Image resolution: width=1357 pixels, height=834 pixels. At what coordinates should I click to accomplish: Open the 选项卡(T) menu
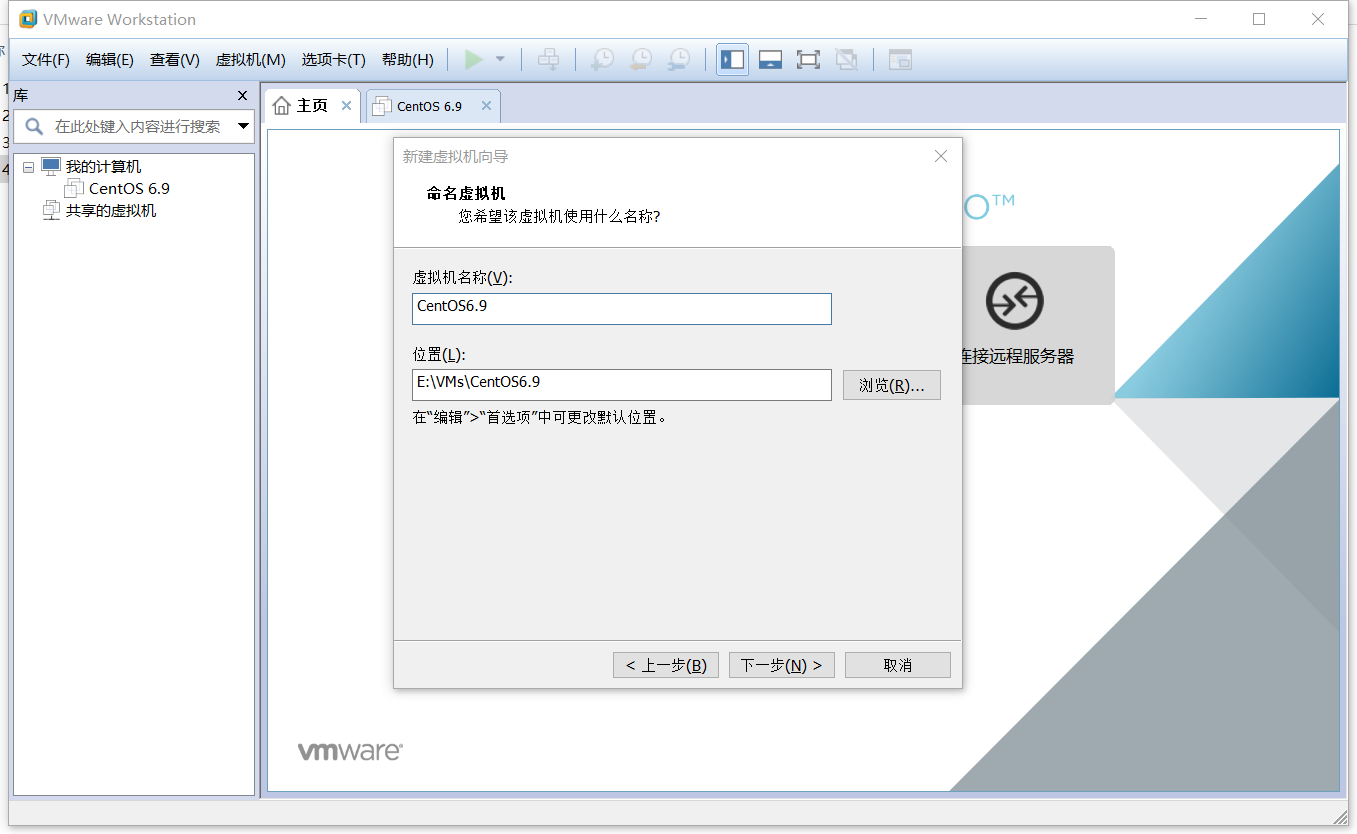(334, 60)
